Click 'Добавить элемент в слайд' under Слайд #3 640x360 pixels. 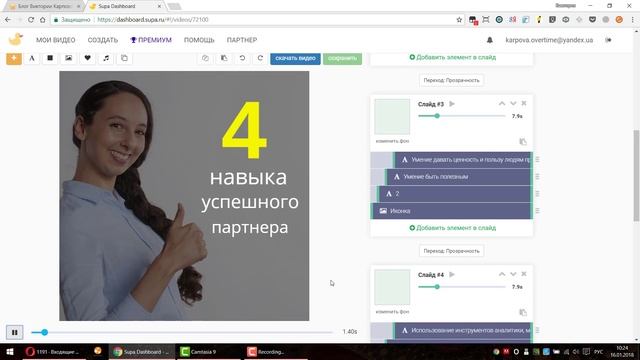[x=453, y=228]
